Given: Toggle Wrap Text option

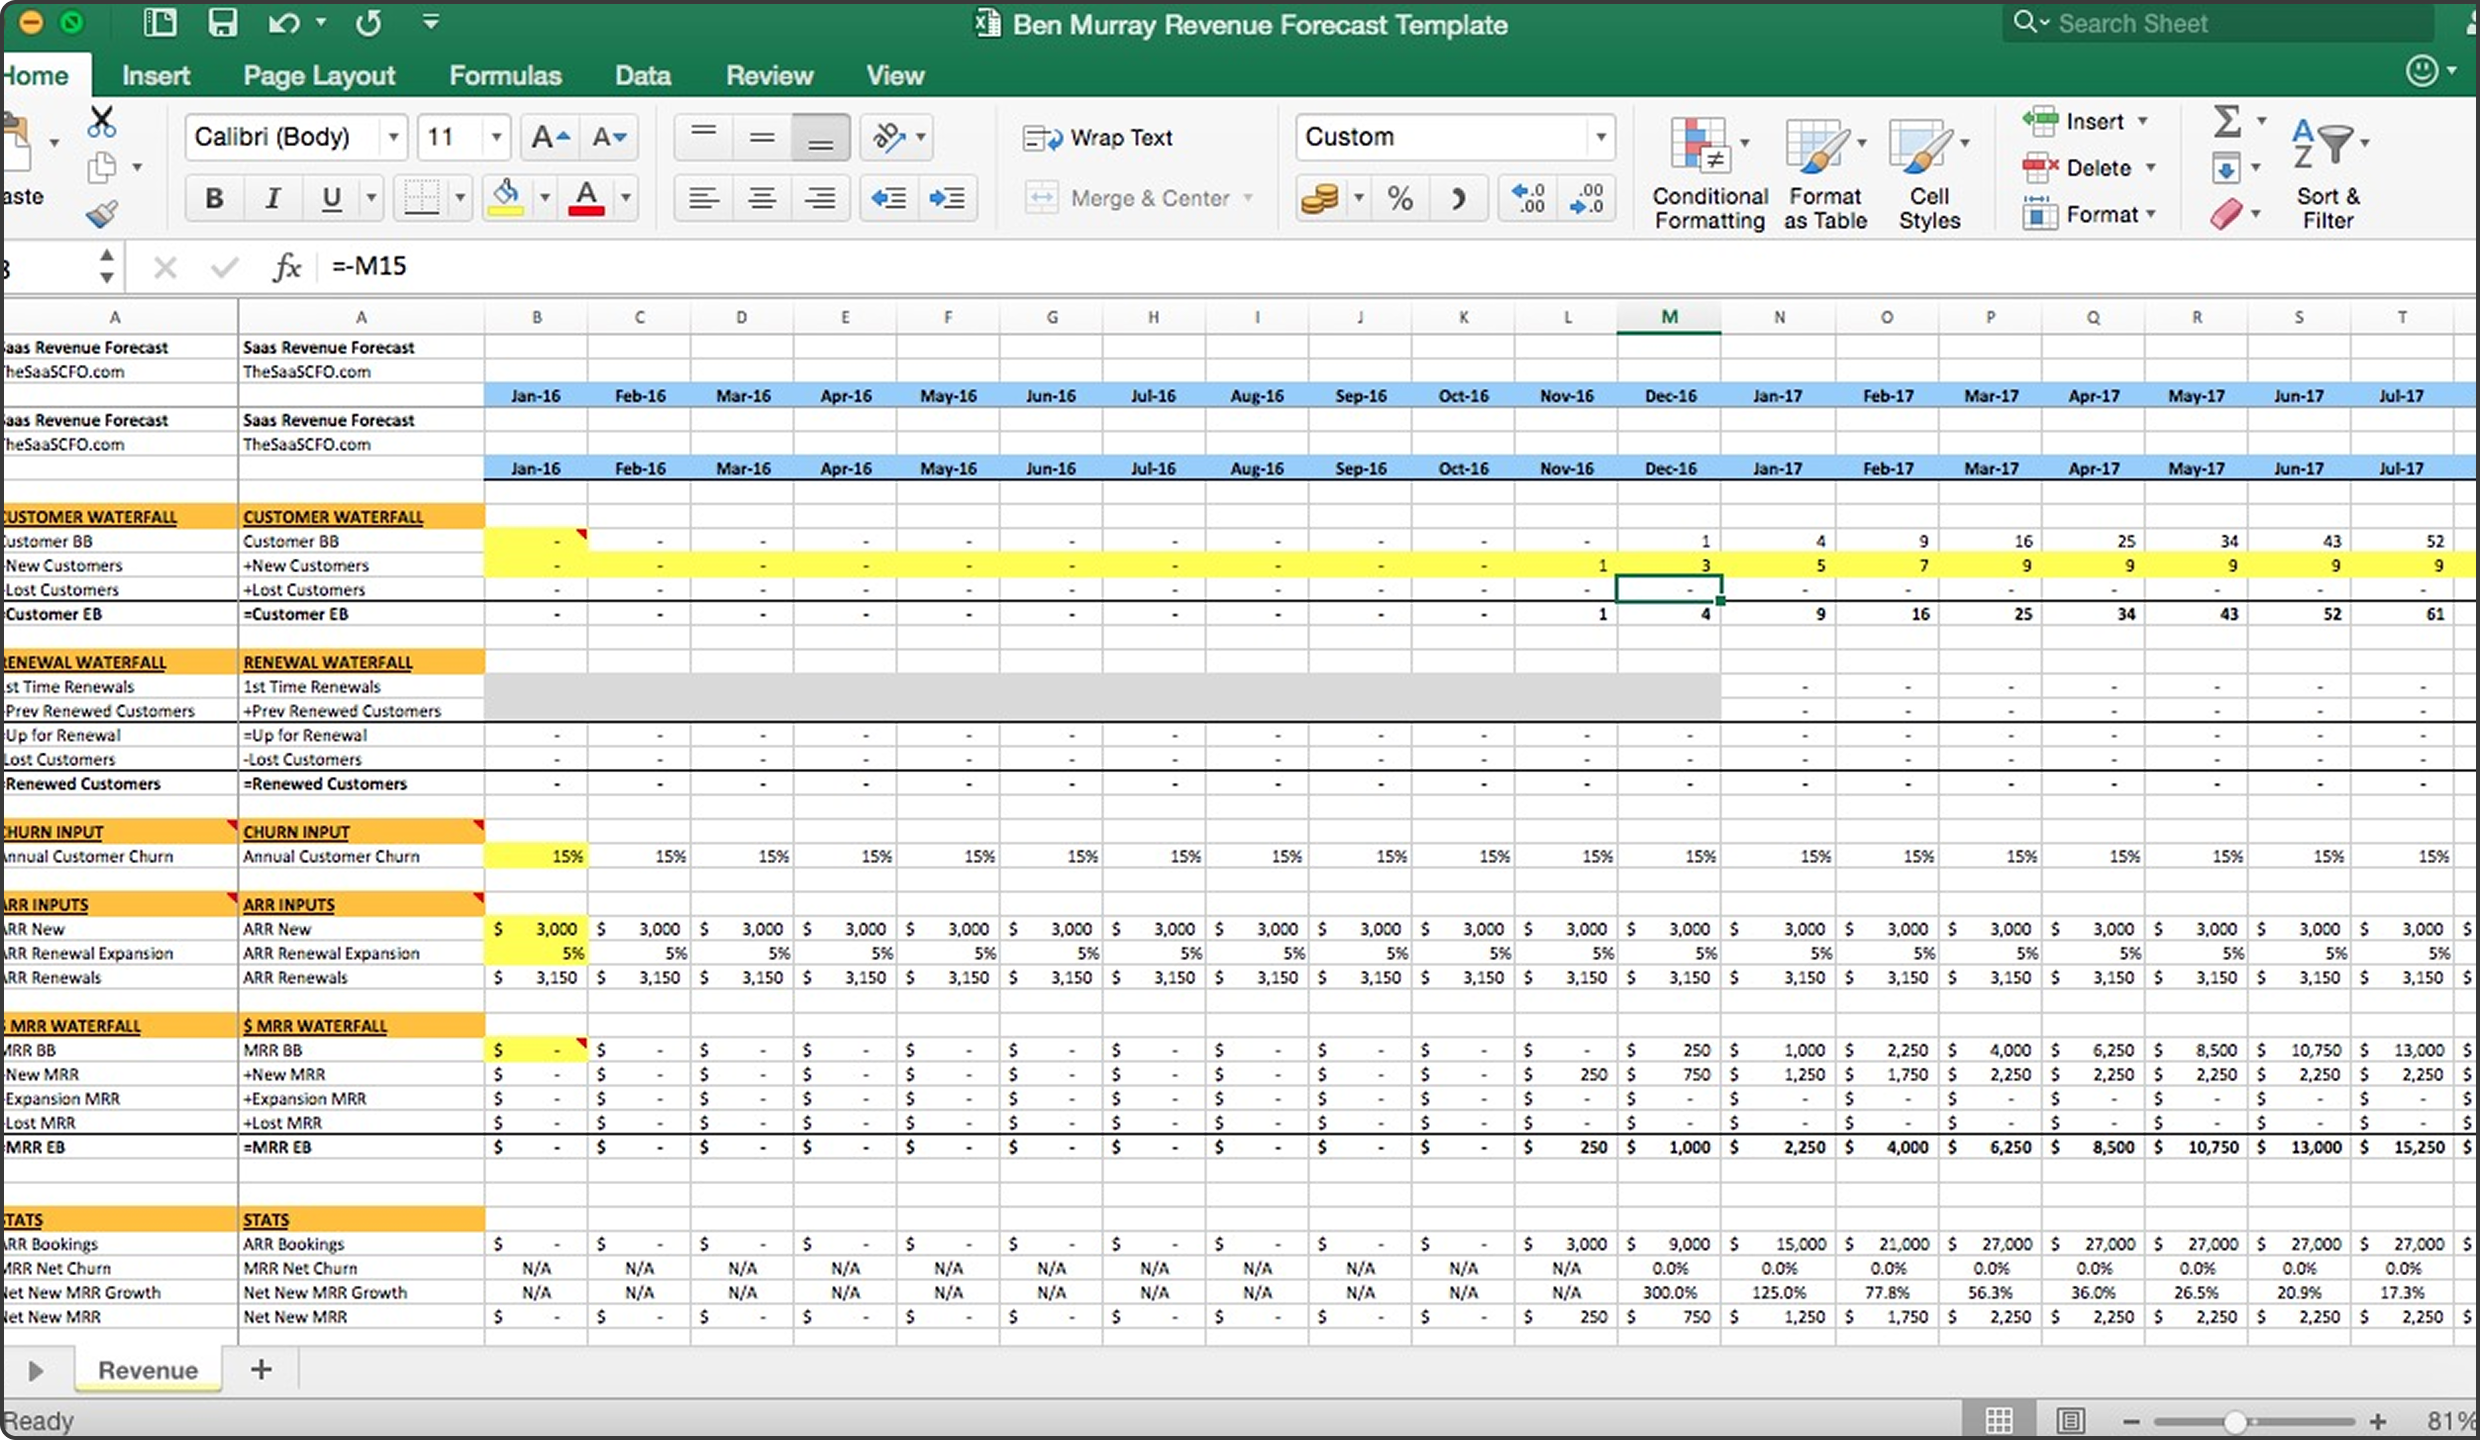Looking at the screenshot, I should click(x=1099, y=138).
